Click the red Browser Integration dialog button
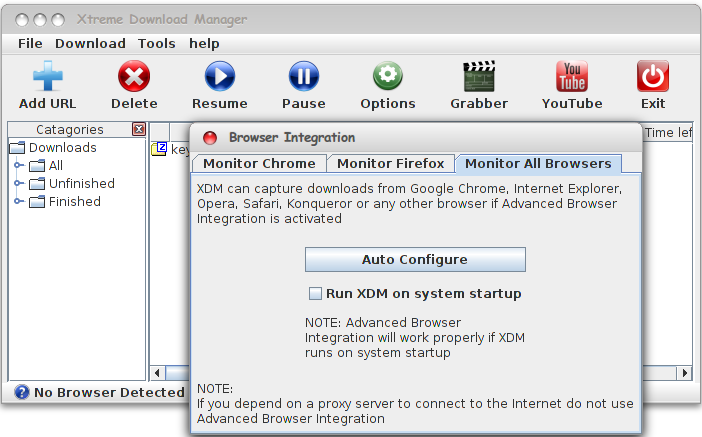The width and height of the screenshot is (702, 437). tap(210, 138)
